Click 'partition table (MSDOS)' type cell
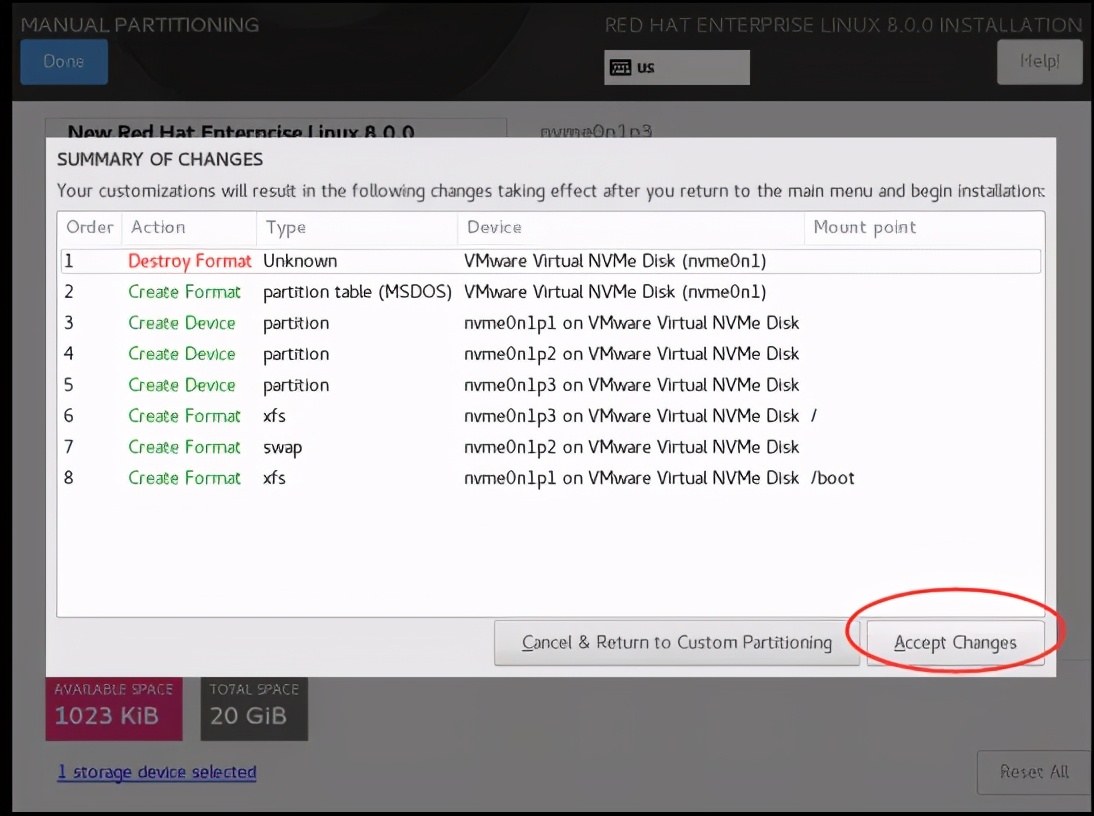 (x=357, y=292)
